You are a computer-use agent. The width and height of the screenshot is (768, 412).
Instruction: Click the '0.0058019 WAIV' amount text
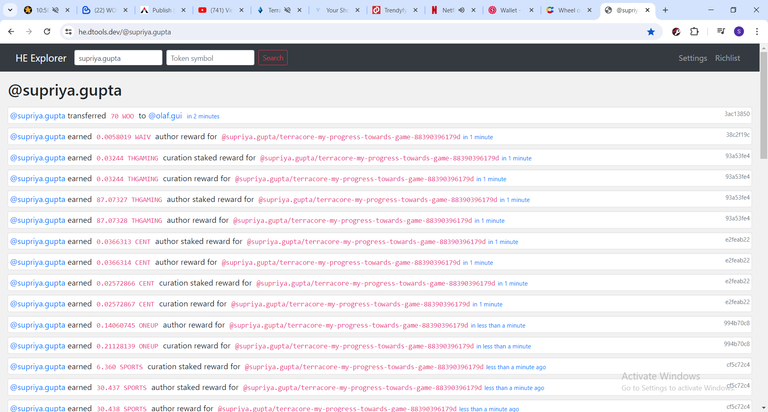(x=123, y=137)
